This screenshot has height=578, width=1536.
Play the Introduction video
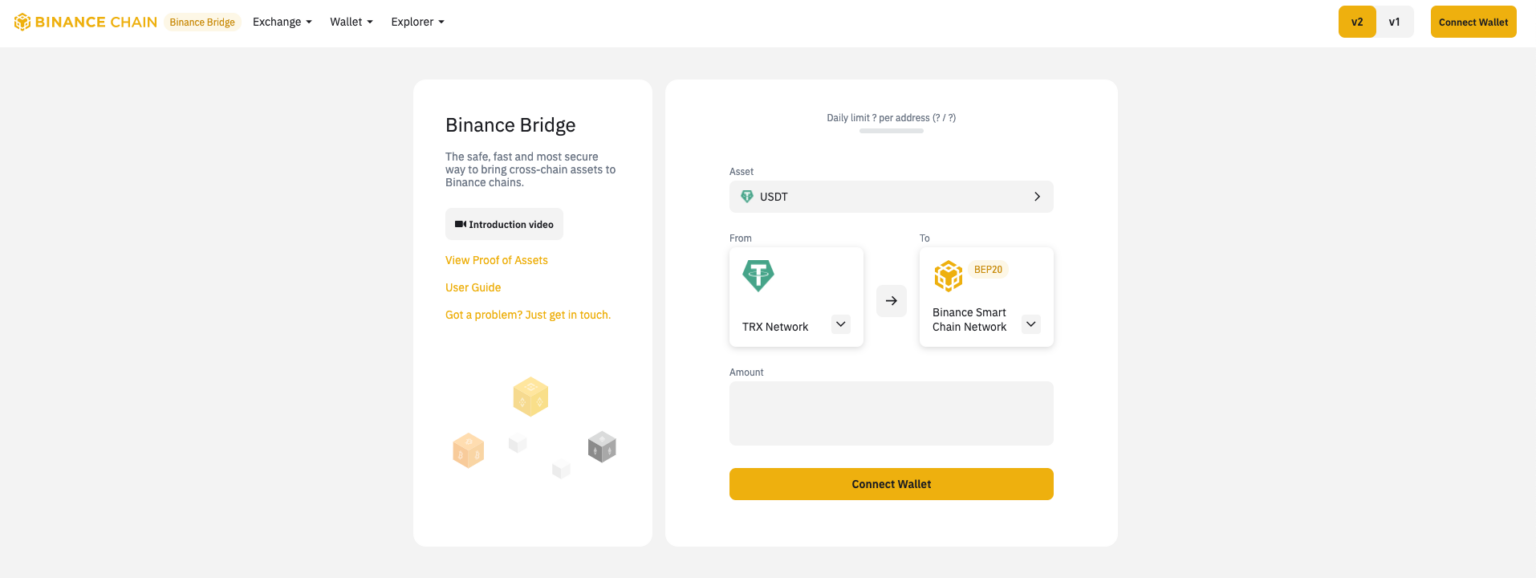(504, 224)
